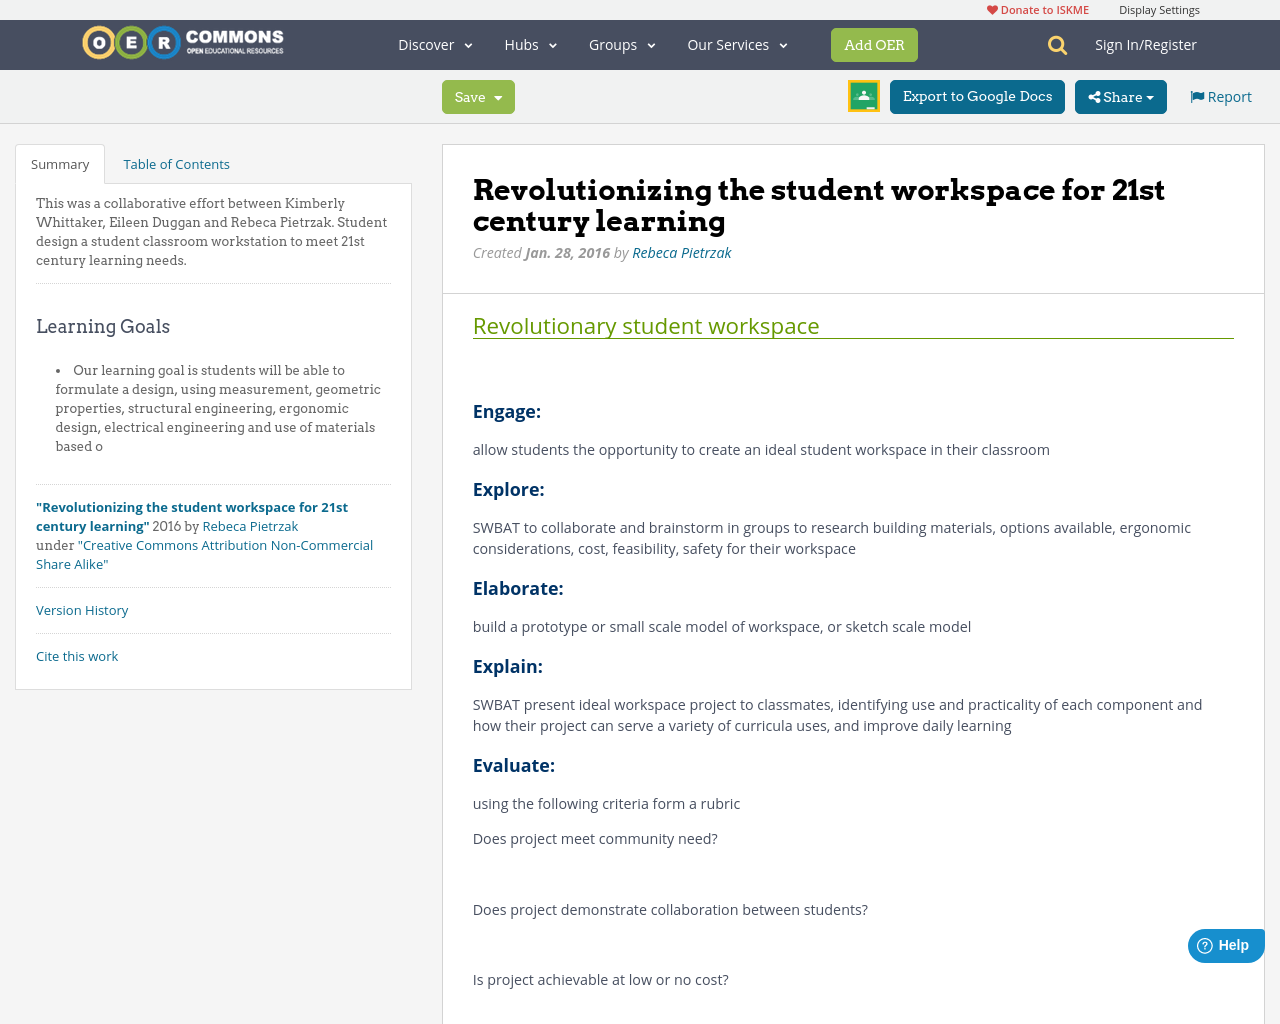Expand the Discover menu
Image resolution: width=1280 pixels, height=1024 pixels.
[435, 45]
